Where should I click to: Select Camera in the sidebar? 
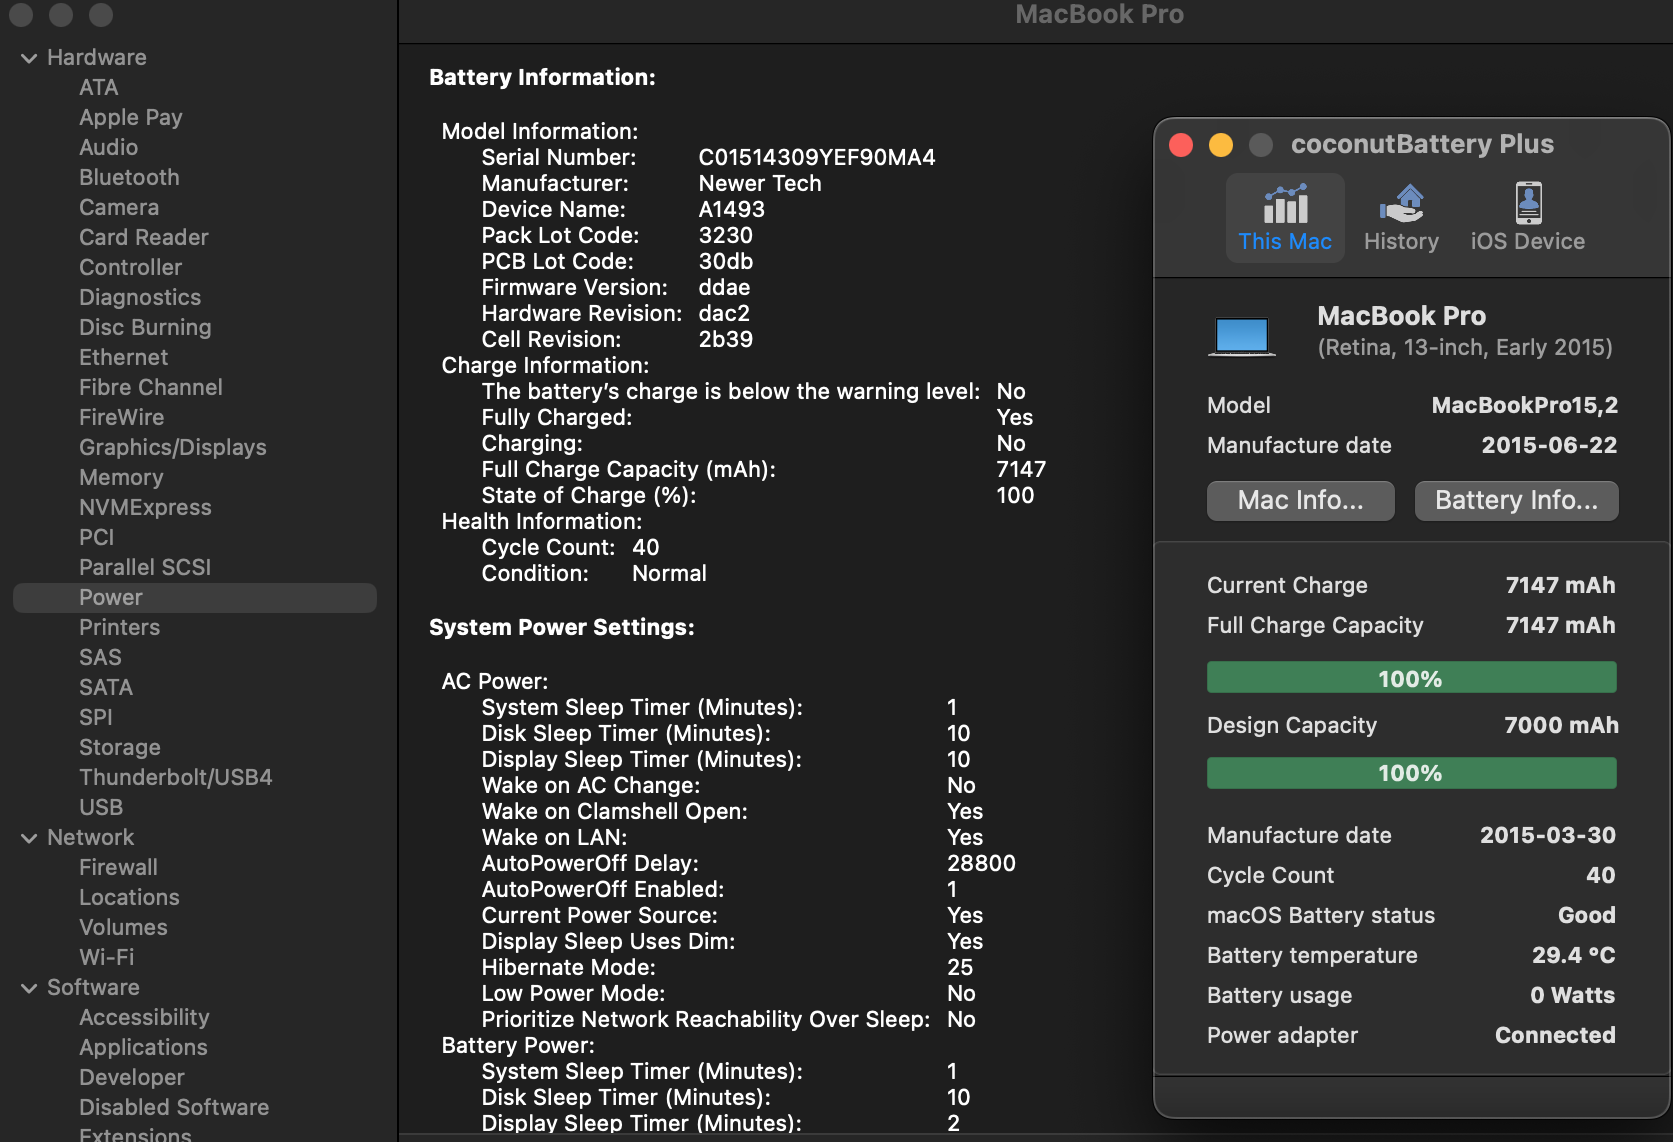119,208
